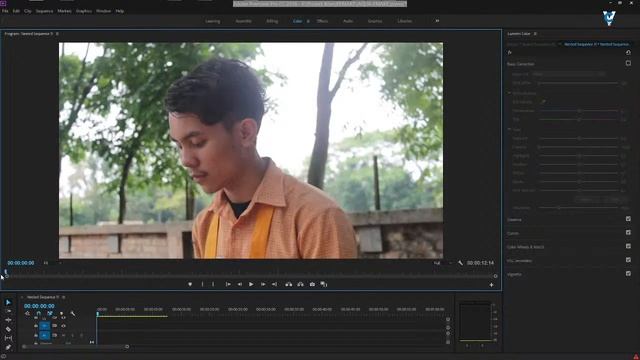Select the Slip tool

click(8, 338)
